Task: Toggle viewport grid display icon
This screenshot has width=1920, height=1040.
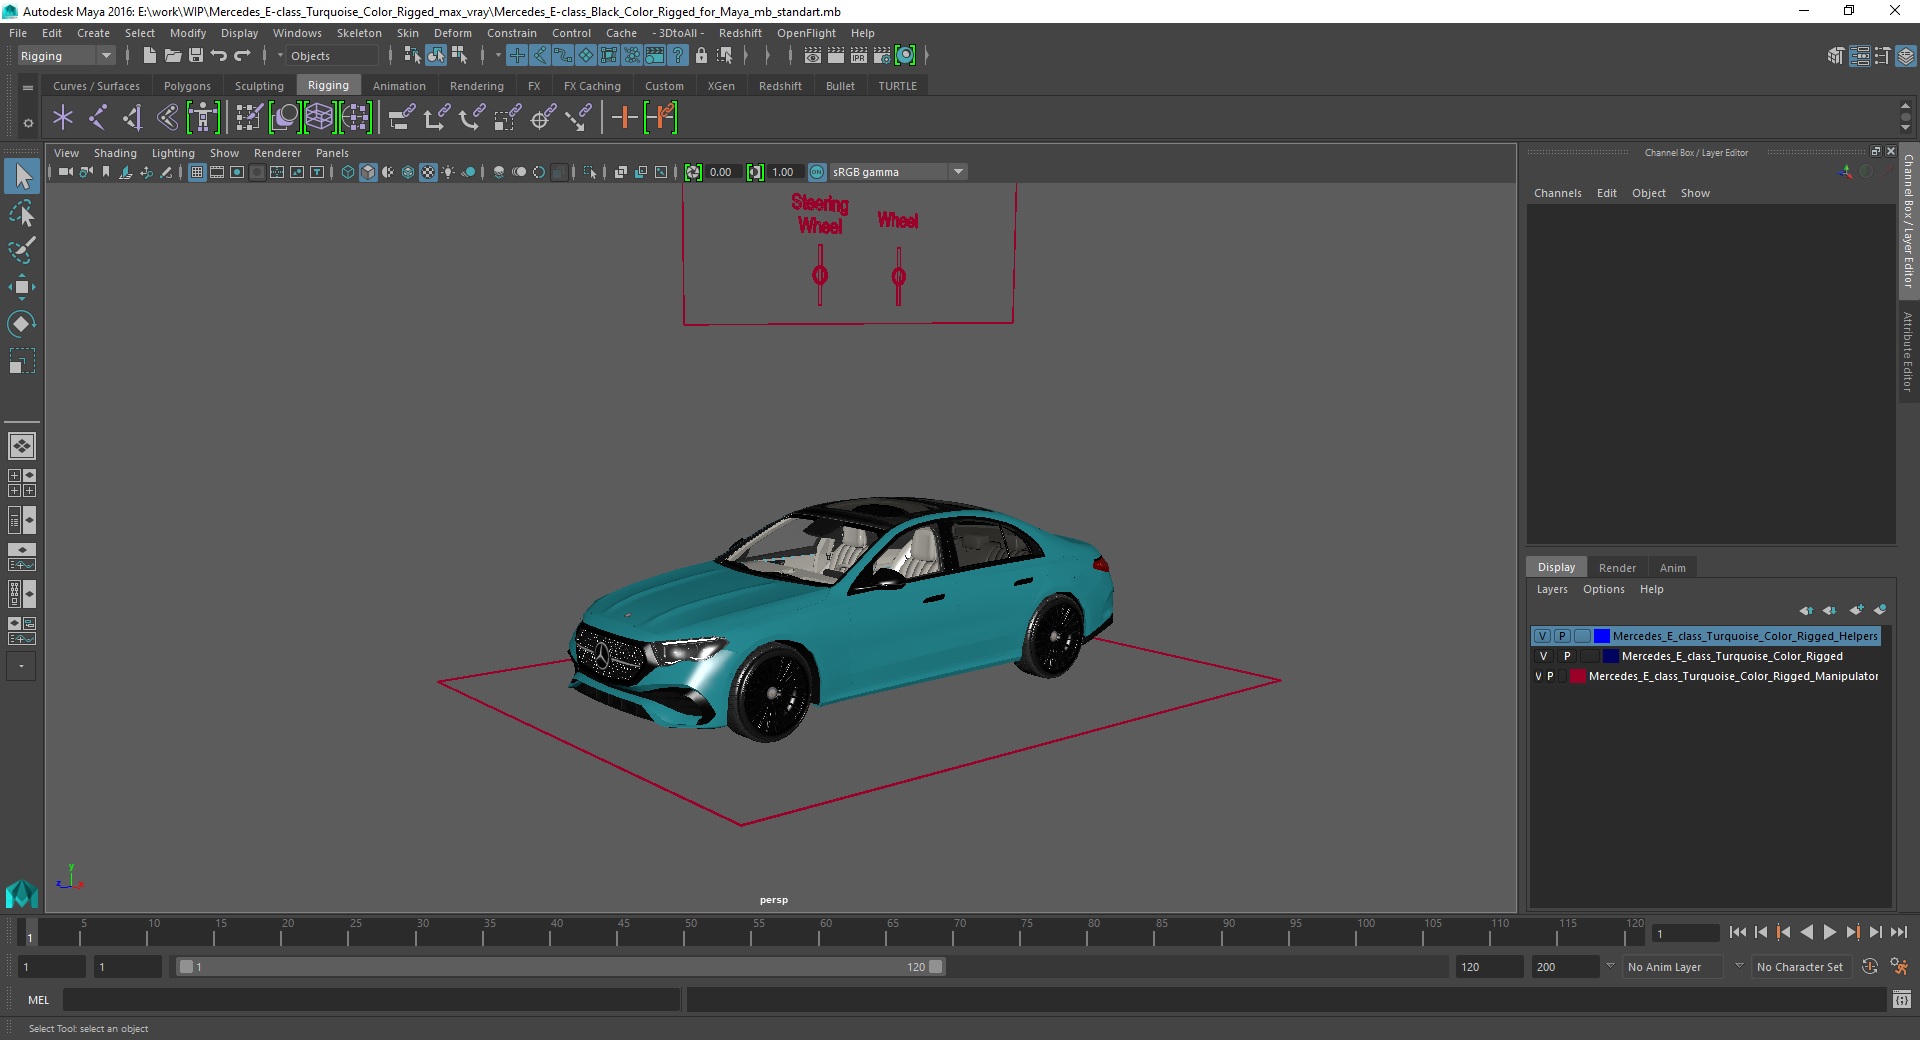Action: 197,172
